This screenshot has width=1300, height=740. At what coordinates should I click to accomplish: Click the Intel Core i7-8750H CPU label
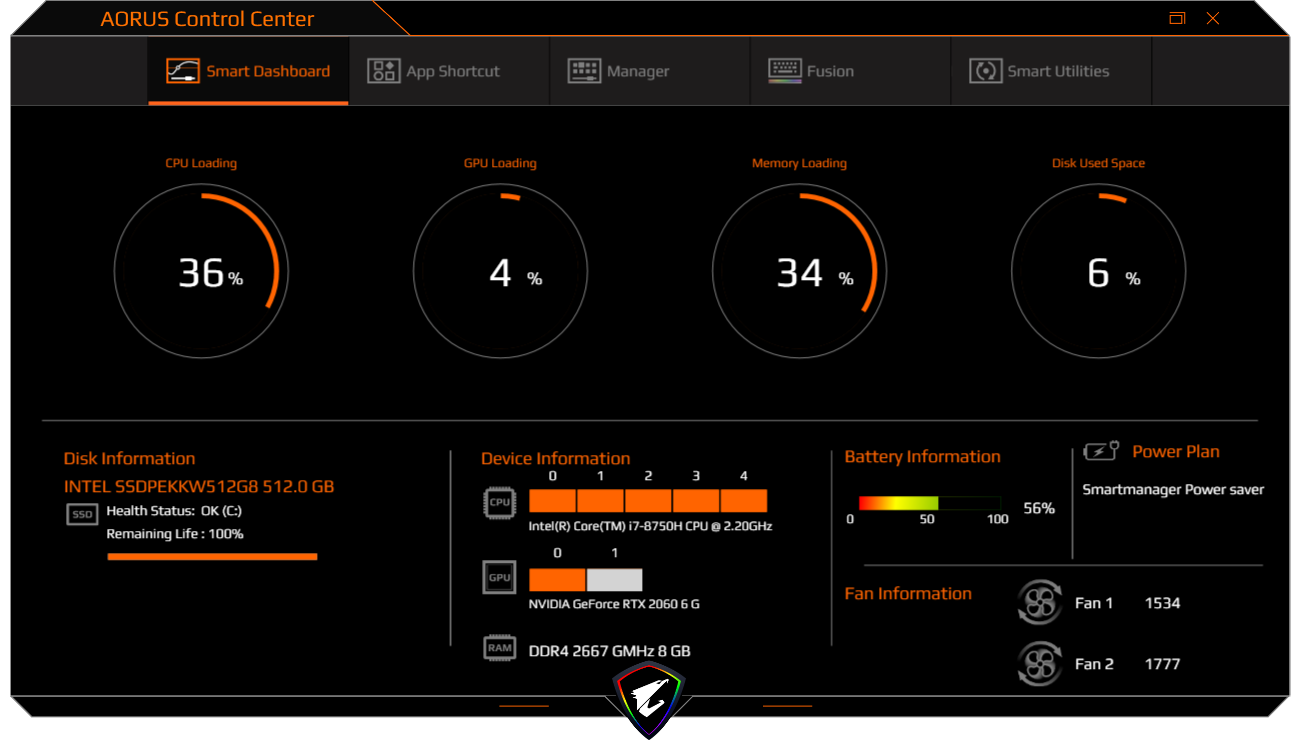point(650,526)
